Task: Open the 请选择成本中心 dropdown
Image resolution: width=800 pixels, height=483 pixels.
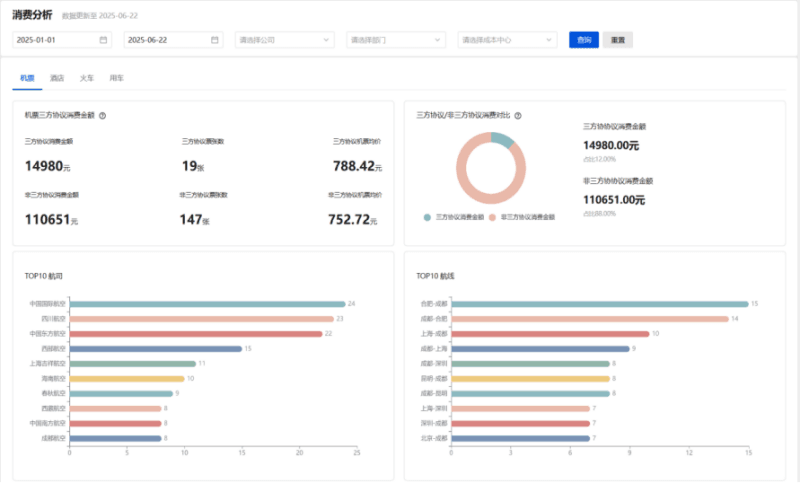Action: click(x=507, y=40)
